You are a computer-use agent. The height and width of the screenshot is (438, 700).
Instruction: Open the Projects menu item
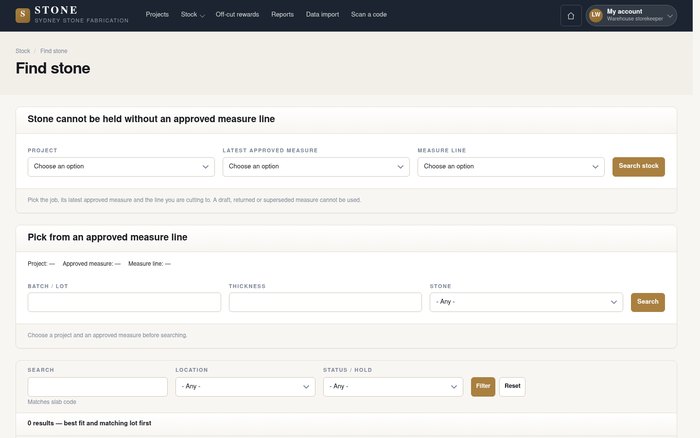click(157, 14)
